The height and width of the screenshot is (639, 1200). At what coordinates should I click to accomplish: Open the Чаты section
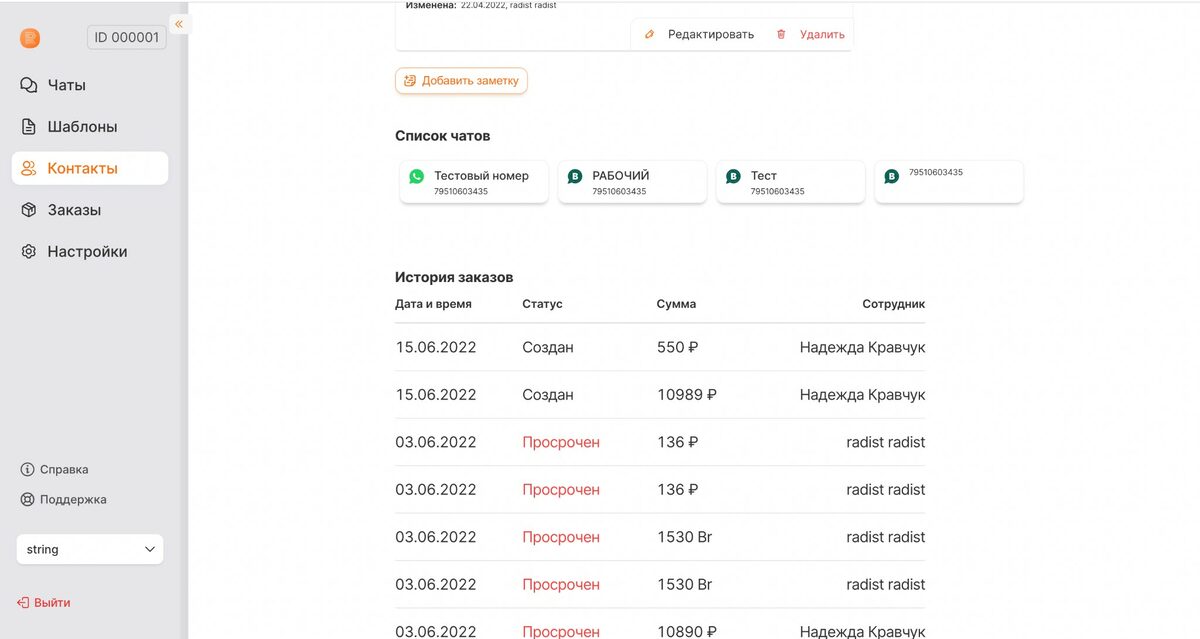[66, 85]
